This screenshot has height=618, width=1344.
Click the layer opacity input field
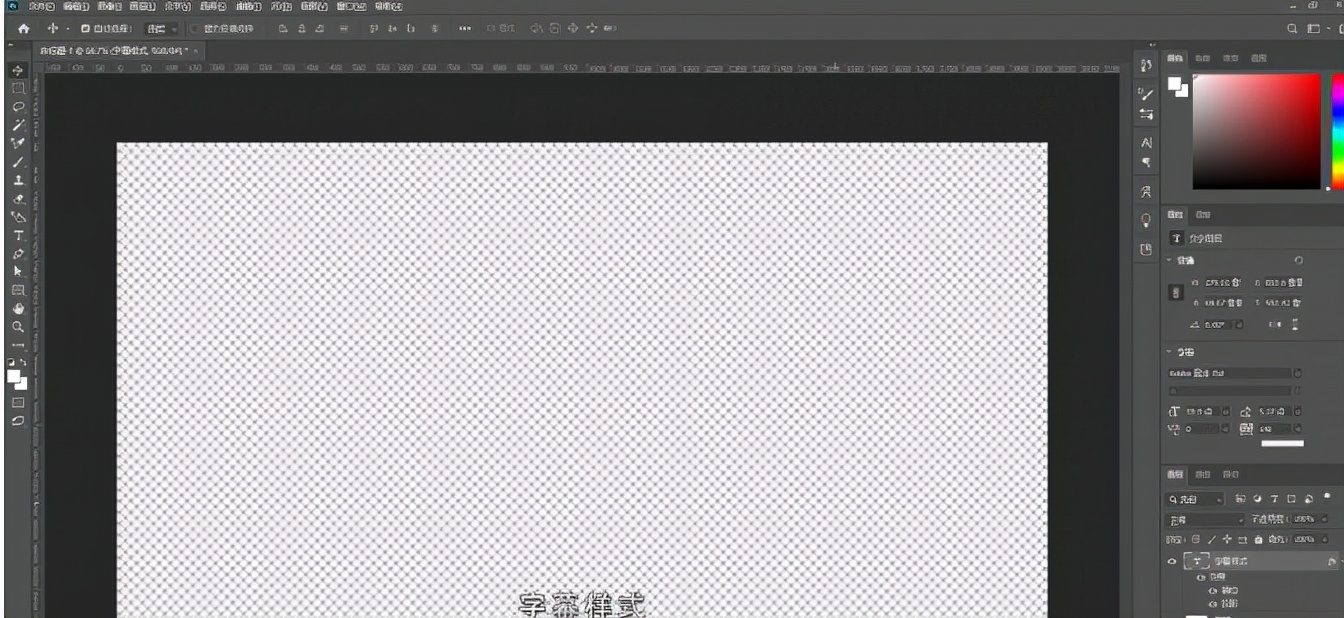click(1304, 520)
